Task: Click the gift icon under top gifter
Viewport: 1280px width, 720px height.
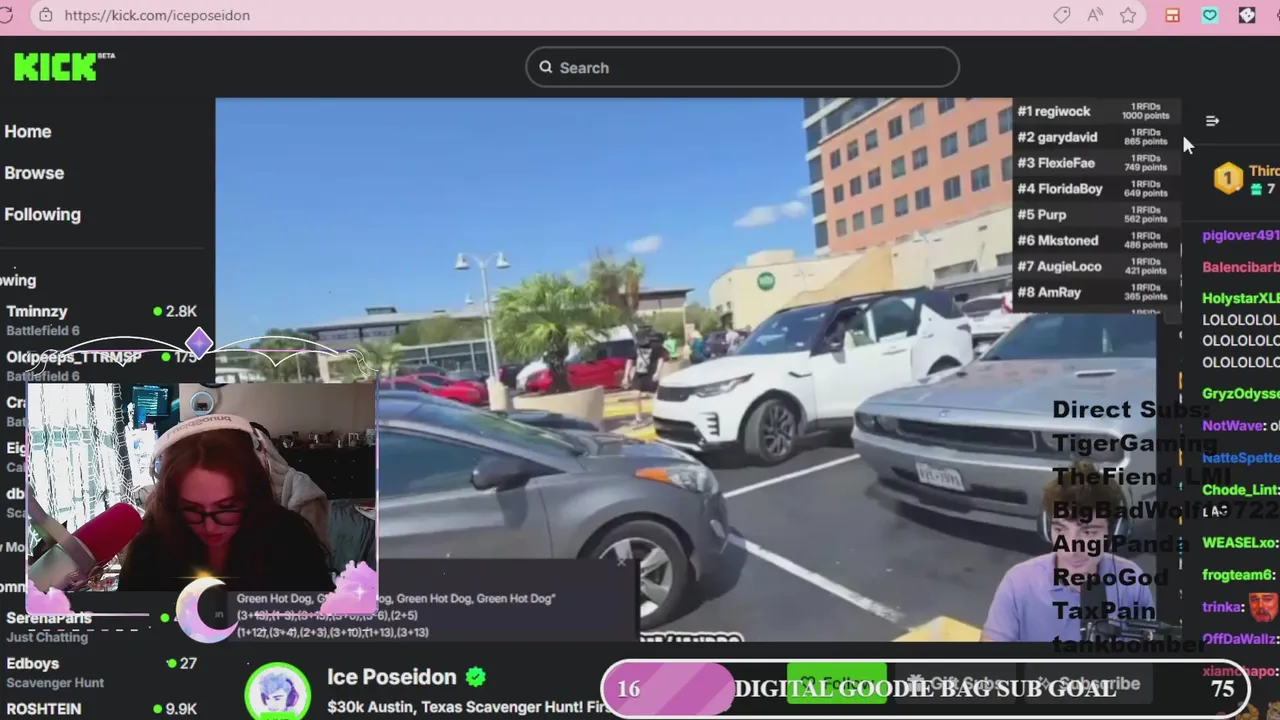Action: click(1255, 189)
